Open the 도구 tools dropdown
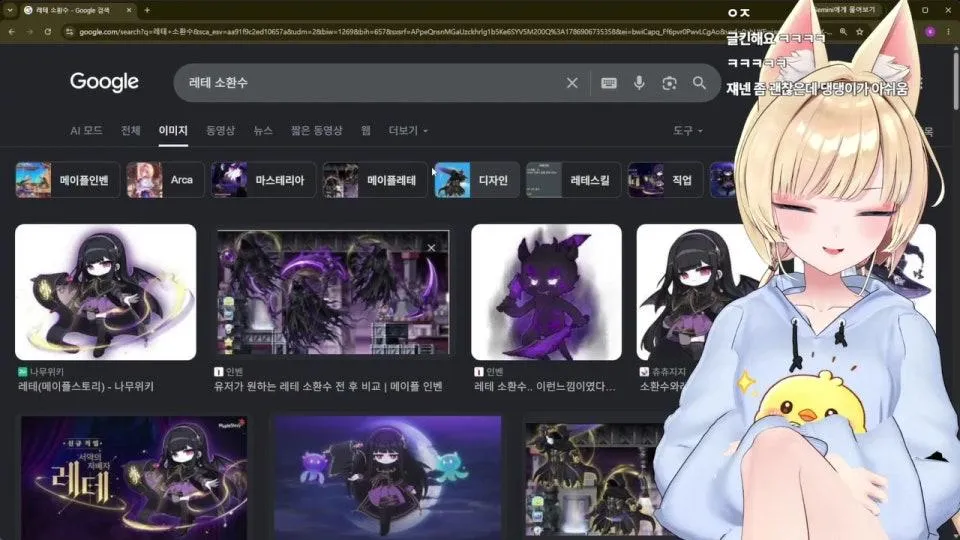 tap(688, 130)
